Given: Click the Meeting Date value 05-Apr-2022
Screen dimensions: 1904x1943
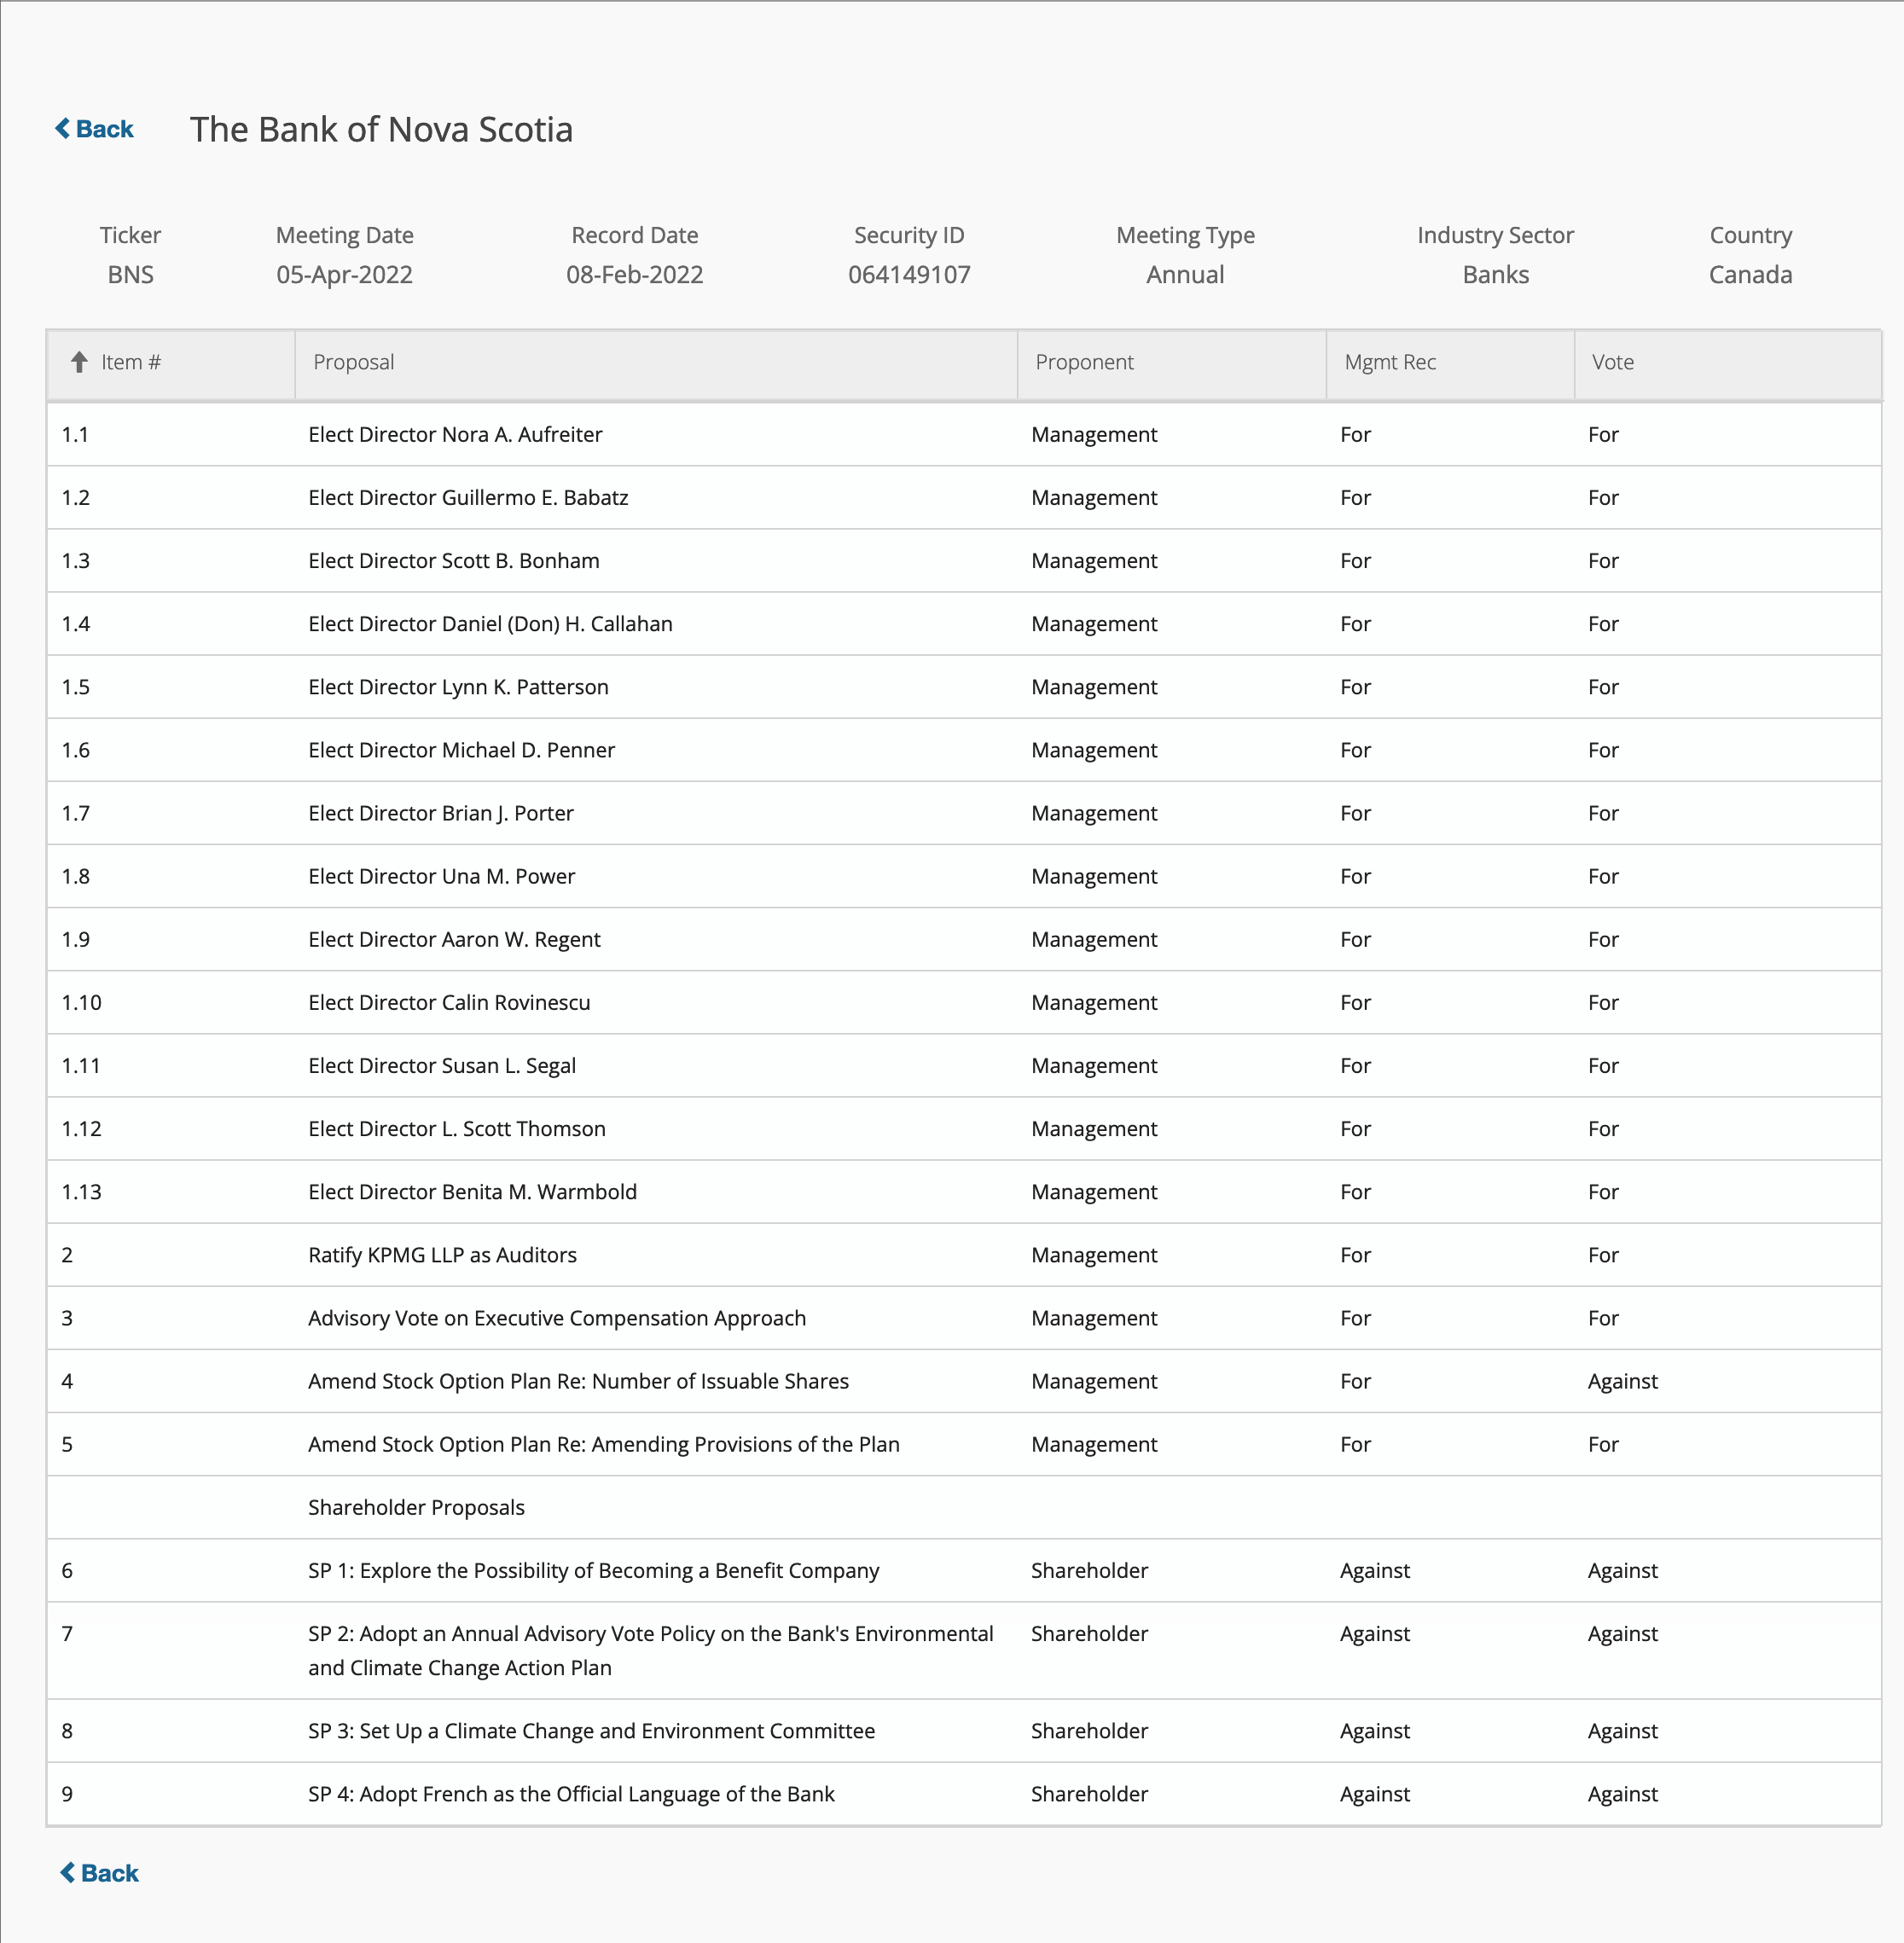Looking at the screenshot, I should (x=344, y=275).
